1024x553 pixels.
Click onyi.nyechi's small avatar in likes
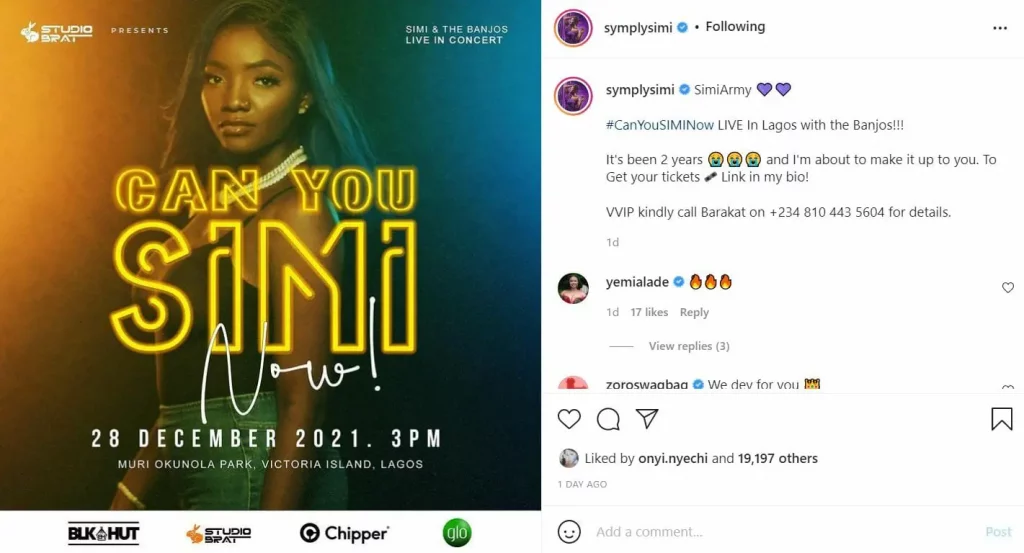pyautogui.click(x=569, y=458)
